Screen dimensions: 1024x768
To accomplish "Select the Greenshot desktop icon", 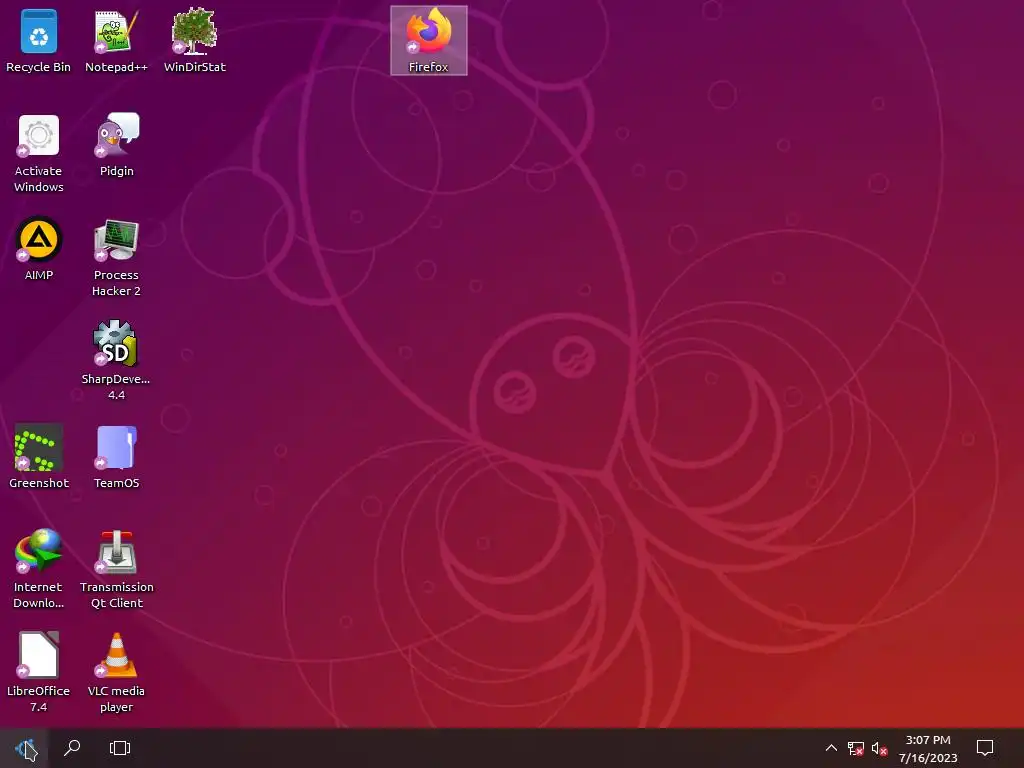I will click(x=39, y=456).
